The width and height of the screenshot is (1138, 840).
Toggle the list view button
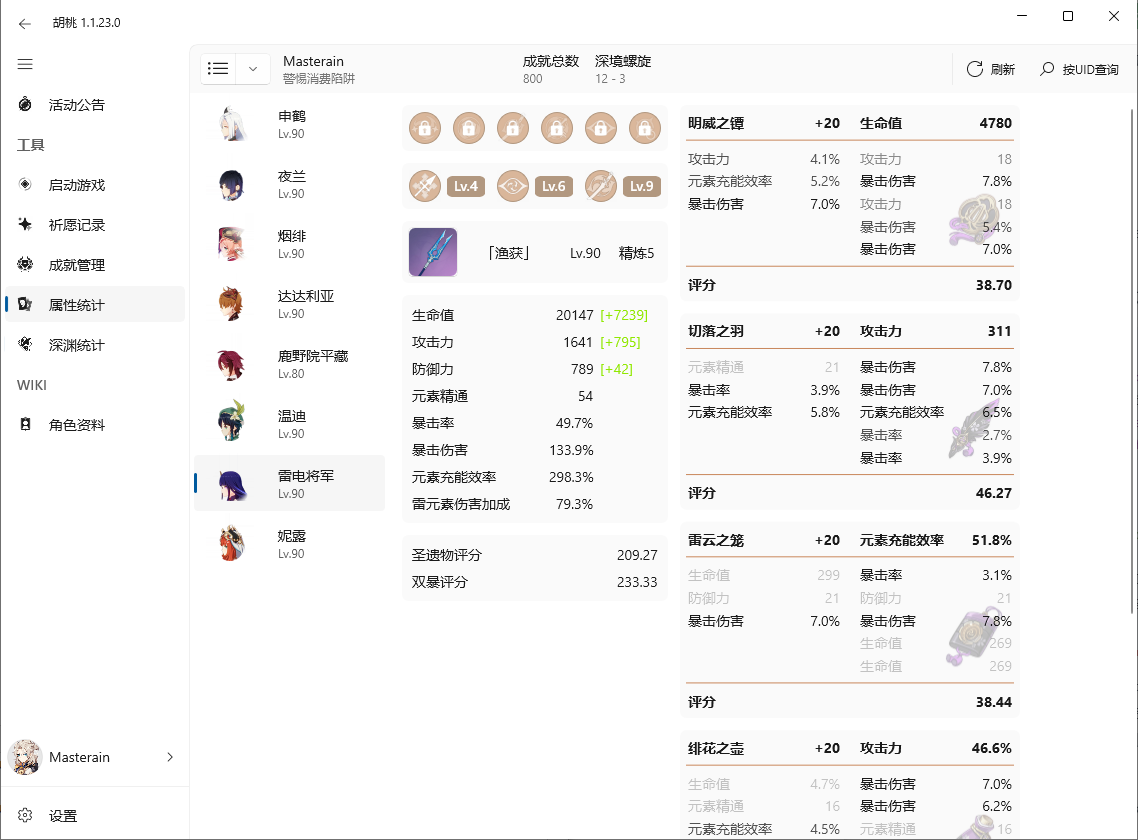click(x=218, y=68)
